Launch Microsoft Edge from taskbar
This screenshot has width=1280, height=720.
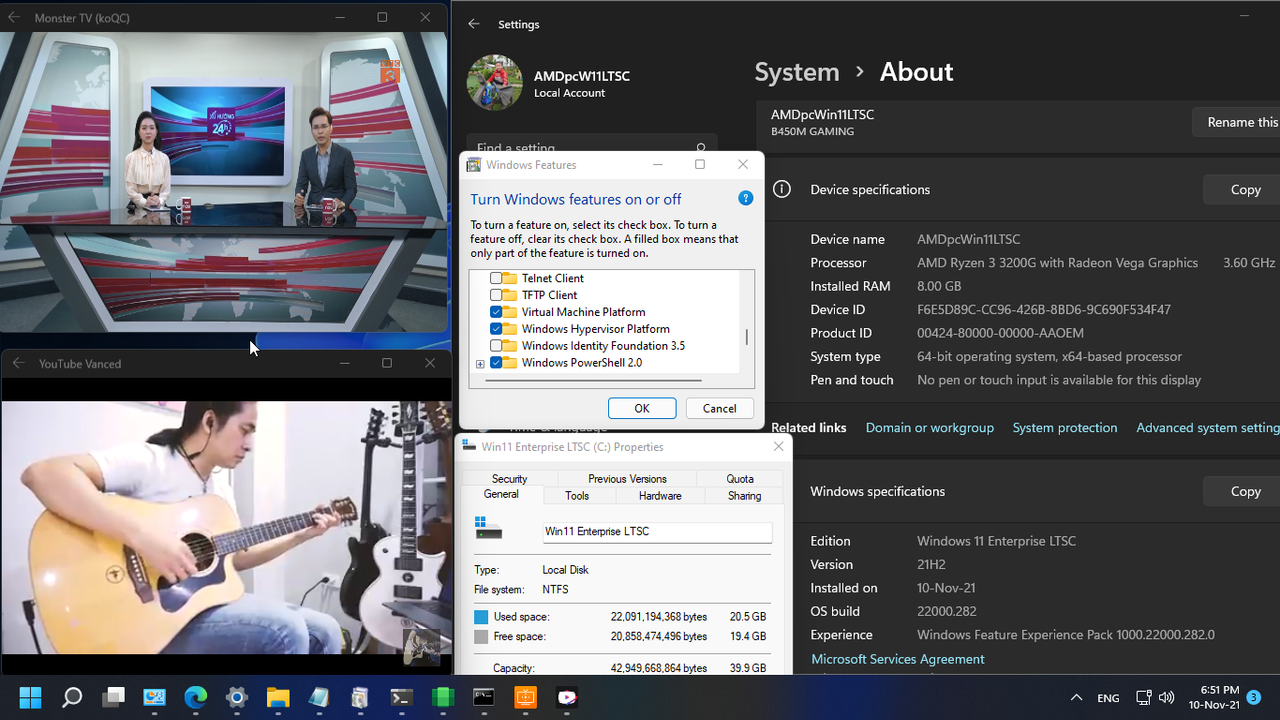pyautogui.click(x=195, y=697)
